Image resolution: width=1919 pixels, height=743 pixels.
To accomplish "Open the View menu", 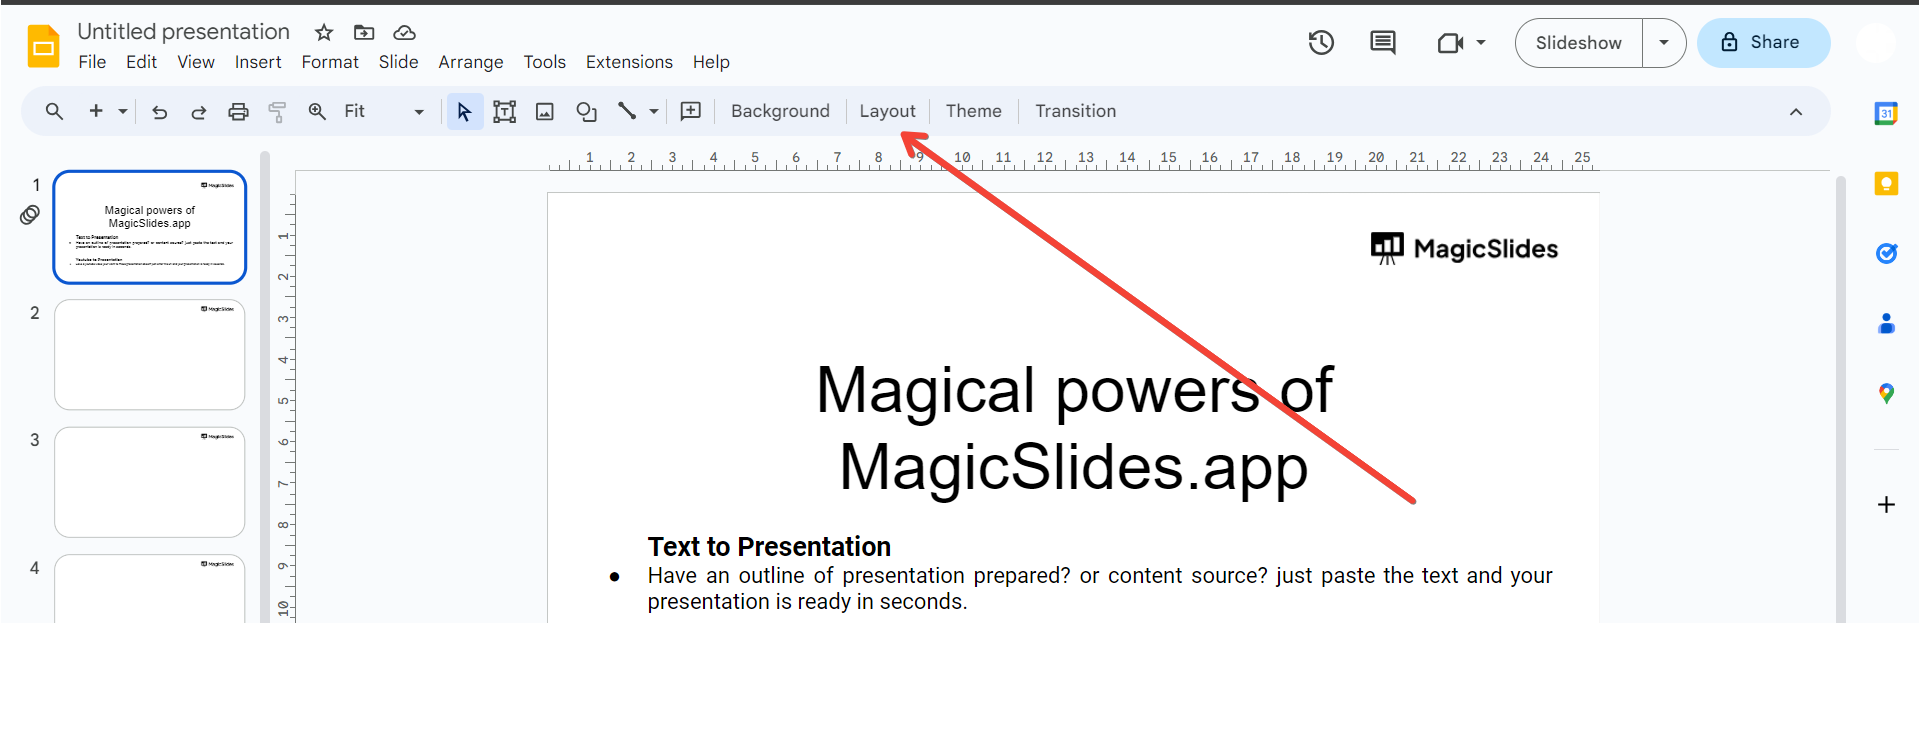I will coord(196,62).
